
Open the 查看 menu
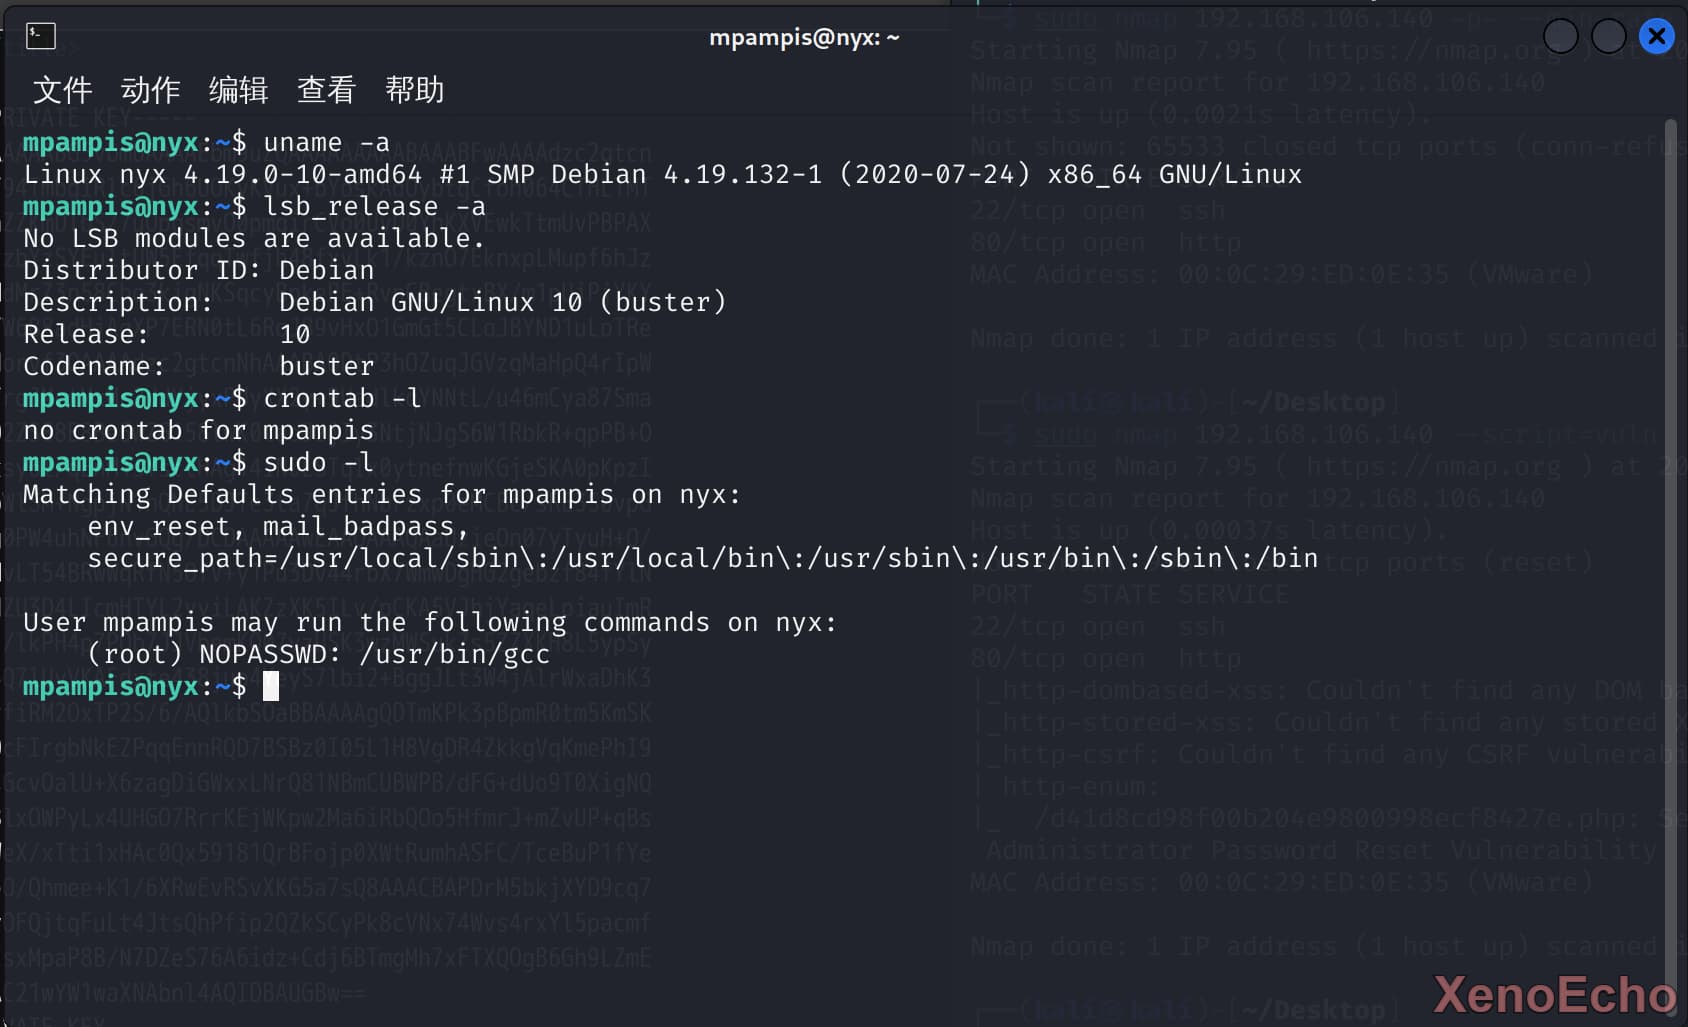click(326, 90)
